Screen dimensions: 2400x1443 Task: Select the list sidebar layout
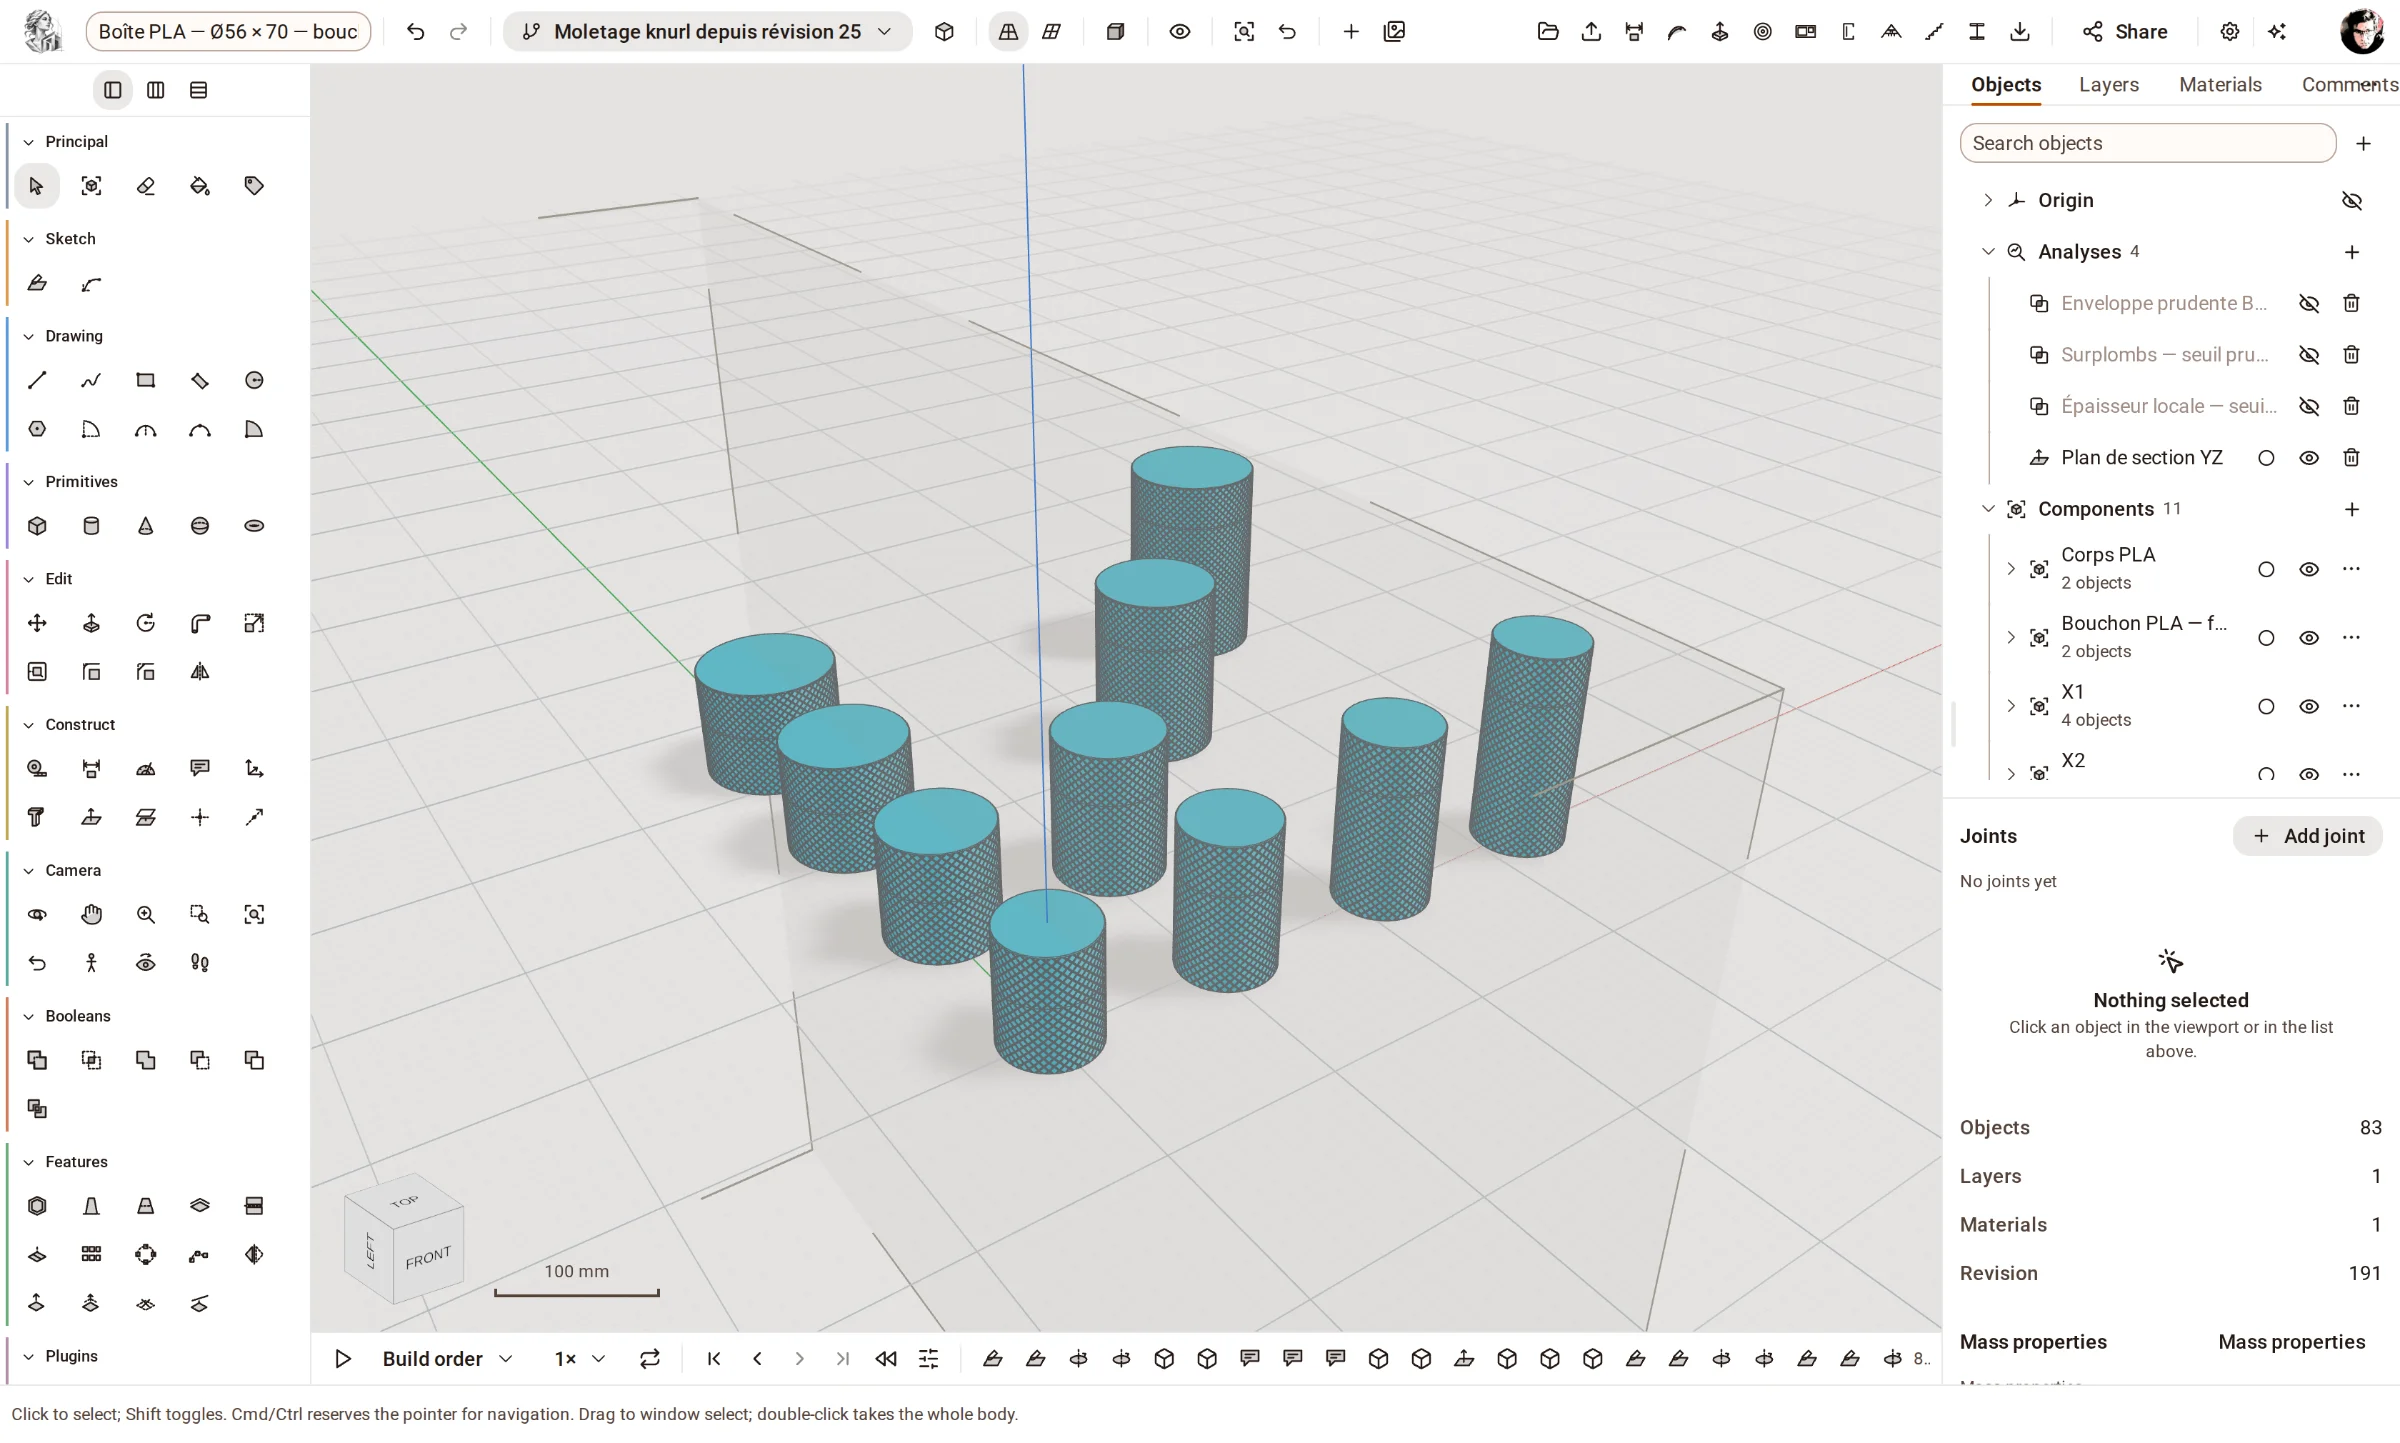click(x=199, y=90)
